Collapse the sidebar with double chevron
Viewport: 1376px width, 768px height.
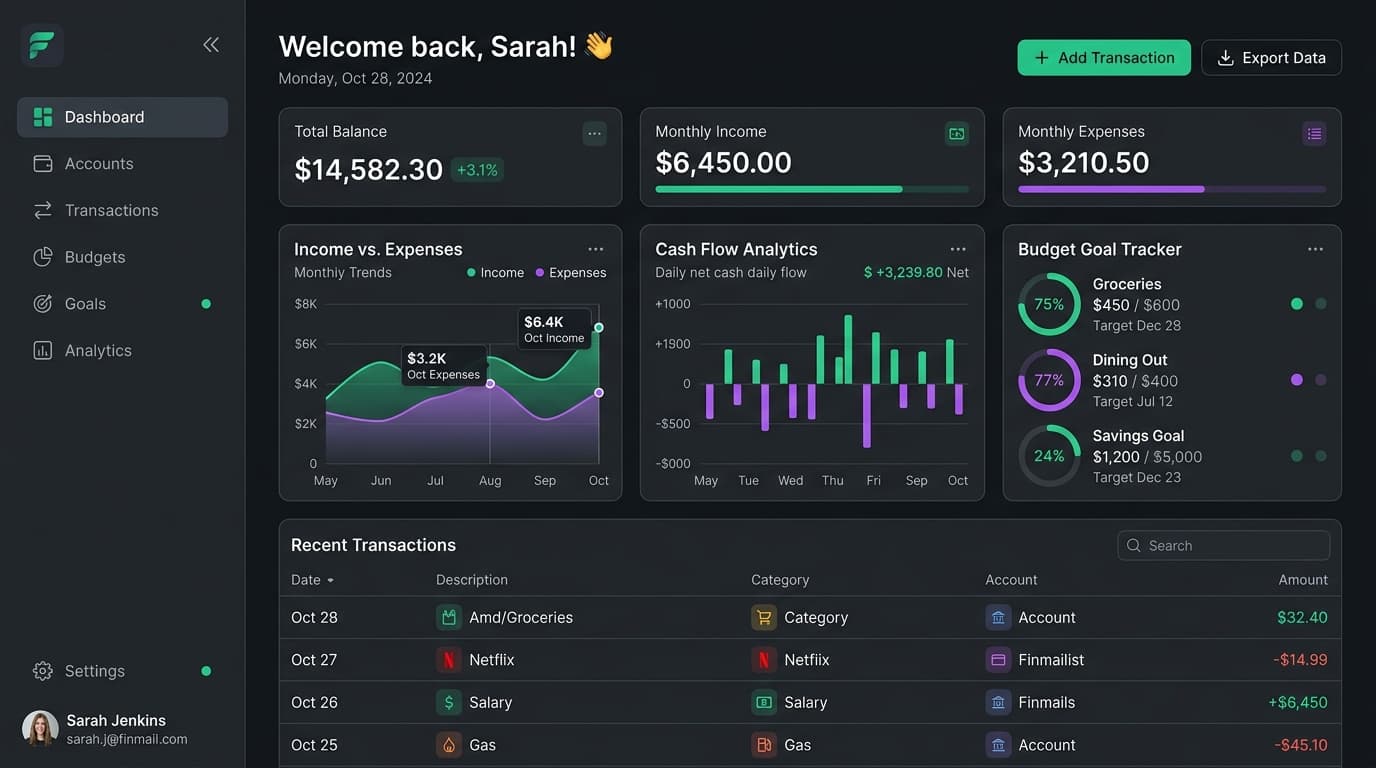click(x=211, y=44)
